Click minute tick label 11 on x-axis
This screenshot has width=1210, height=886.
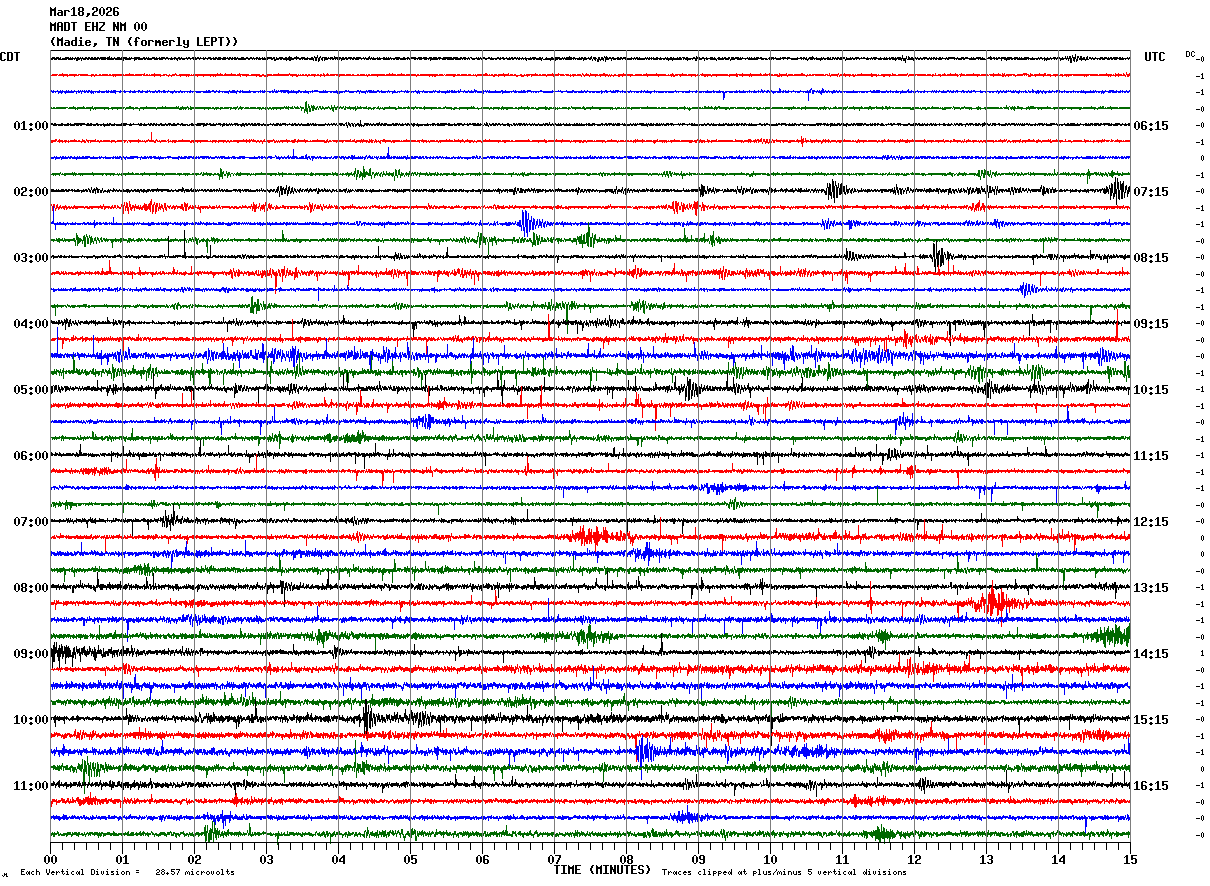coord(842,859)
